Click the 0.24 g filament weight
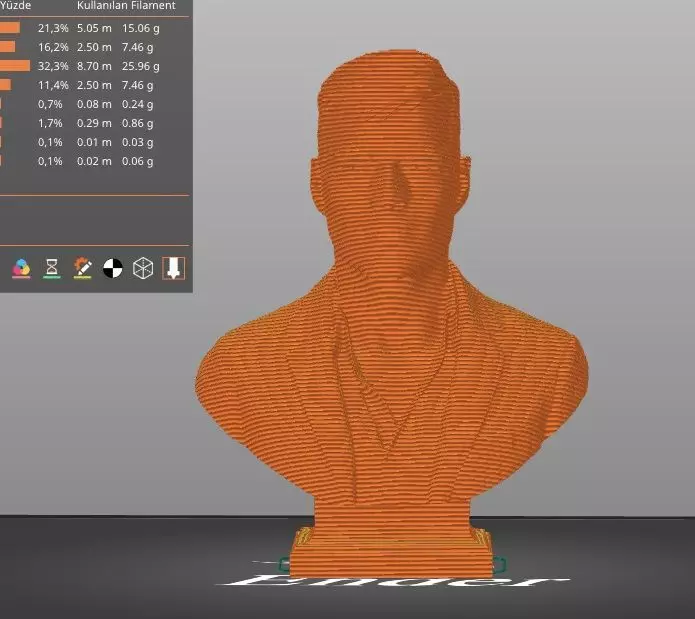This screenshot has height=619, width=695. click(x=138, y=104)
